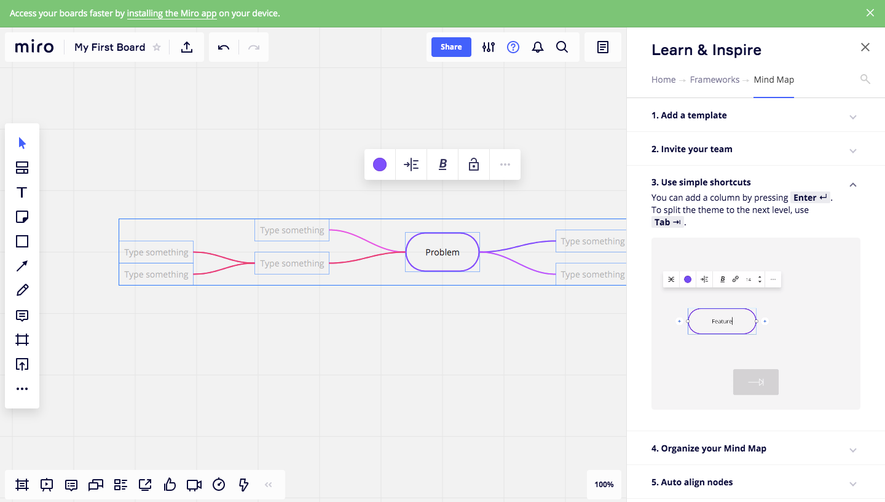The width and height of the screenshot is (885, 502).
Task: Dismiss the green install banner
Action: [870, 13]
